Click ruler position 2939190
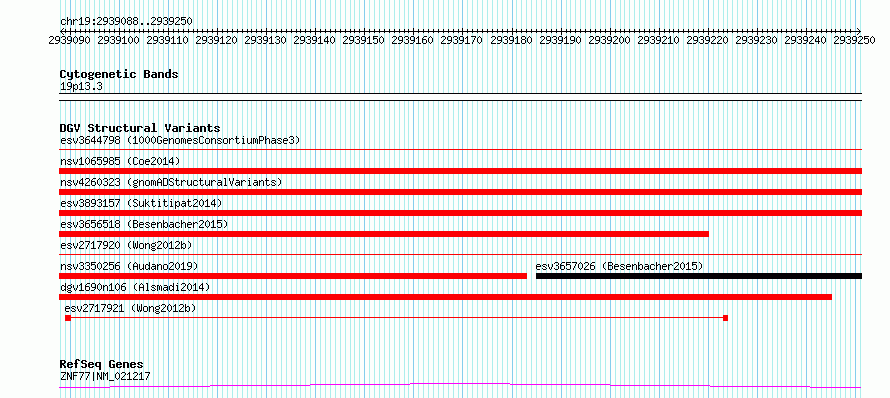 (x=560, y=40)
